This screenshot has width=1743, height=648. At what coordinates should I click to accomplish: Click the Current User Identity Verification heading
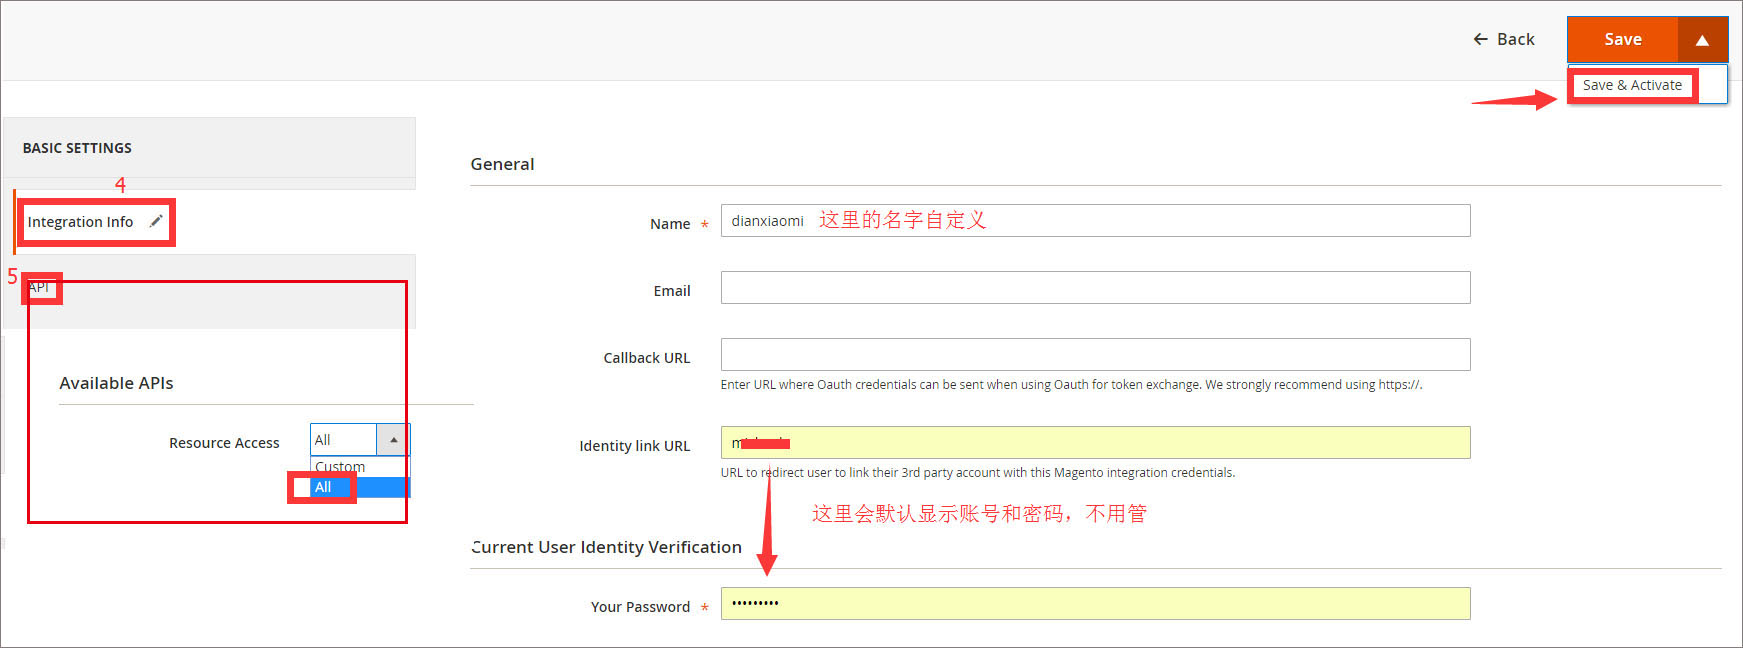606,547
